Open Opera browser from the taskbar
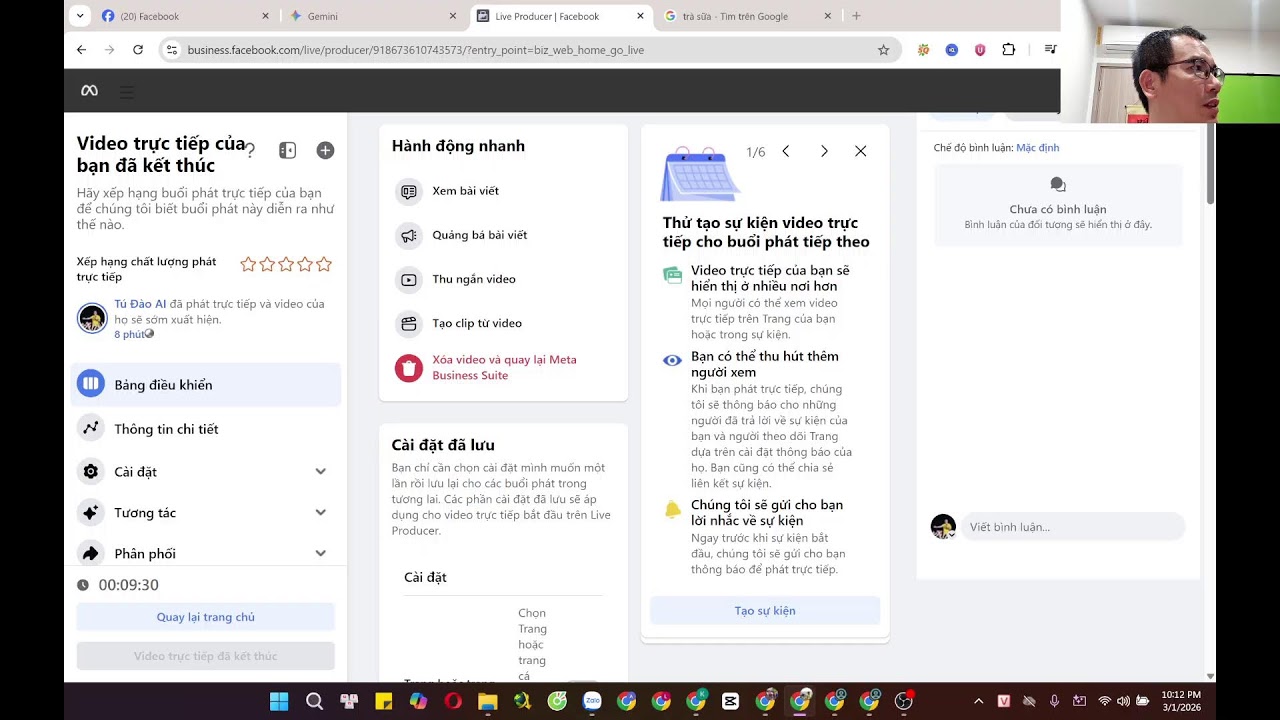 (x=453, y=701)
